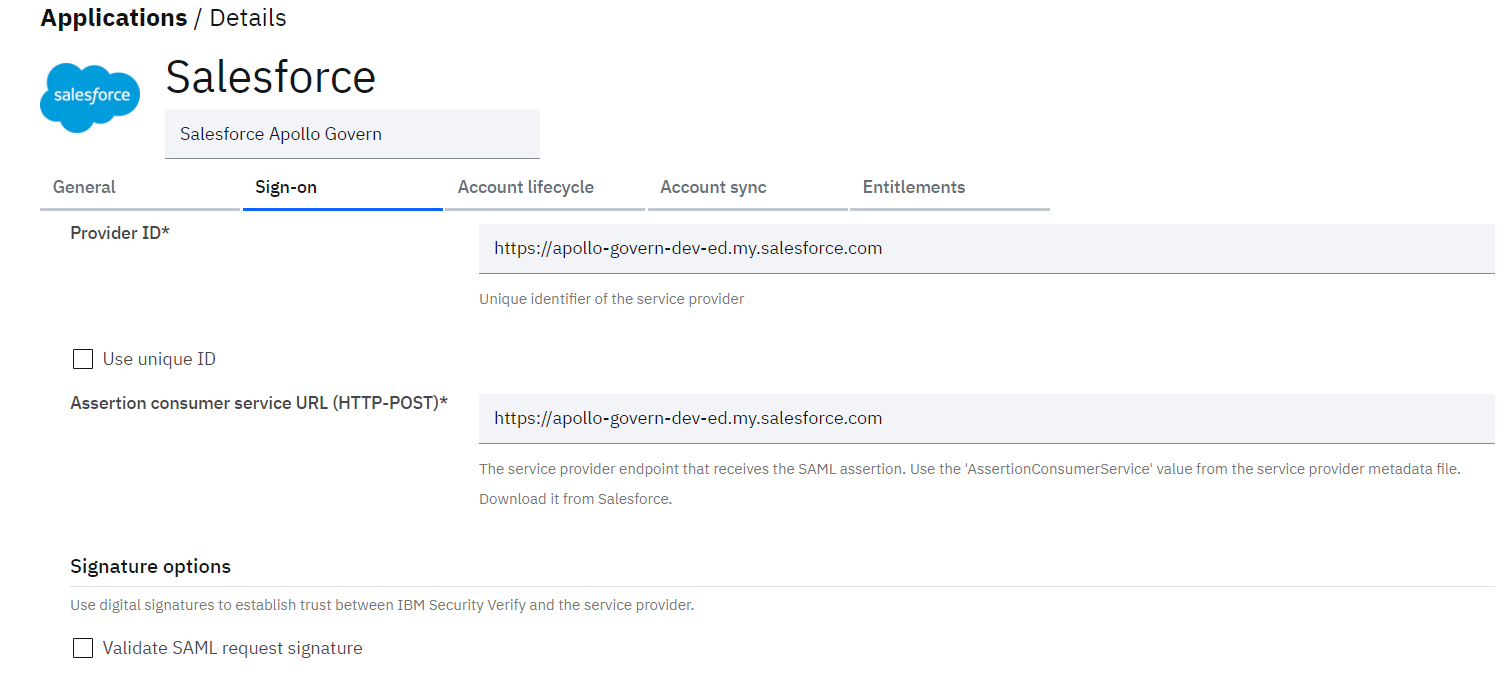Focus the Assertion consumer service URL field
Screen dimensions: 1507x686
click(x=987, y=418)
